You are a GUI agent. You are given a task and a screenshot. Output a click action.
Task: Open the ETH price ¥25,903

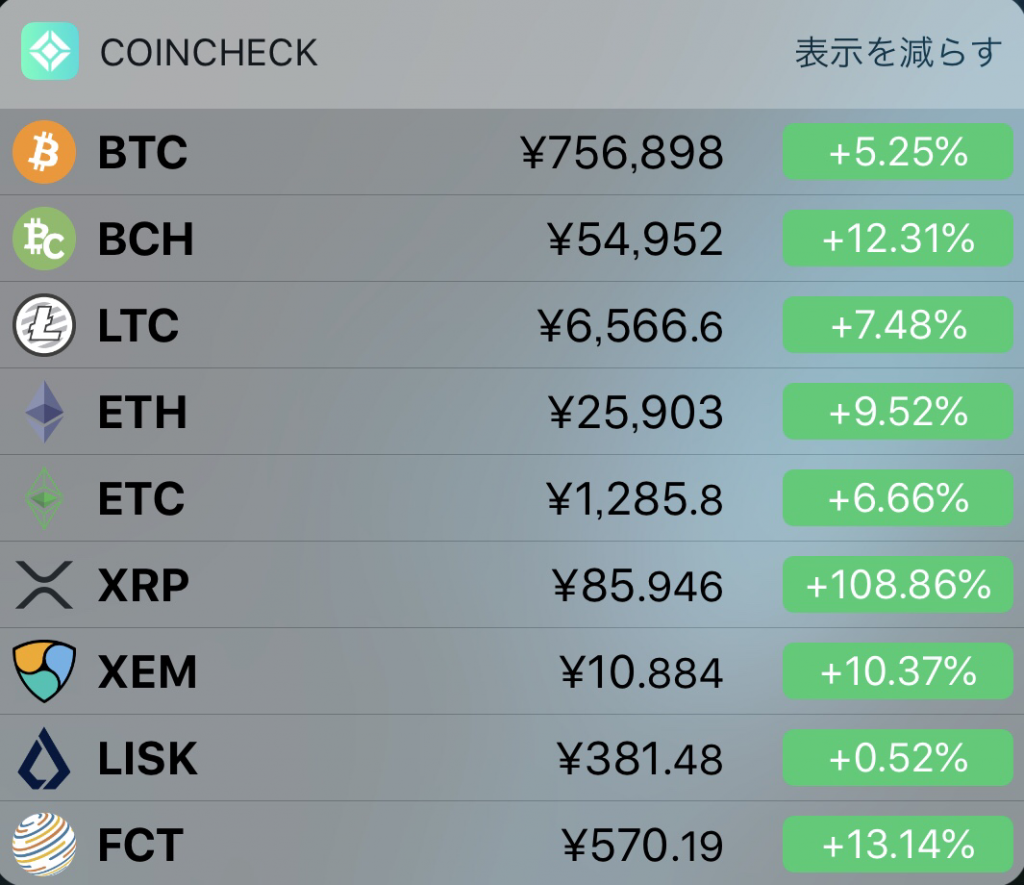635,412
